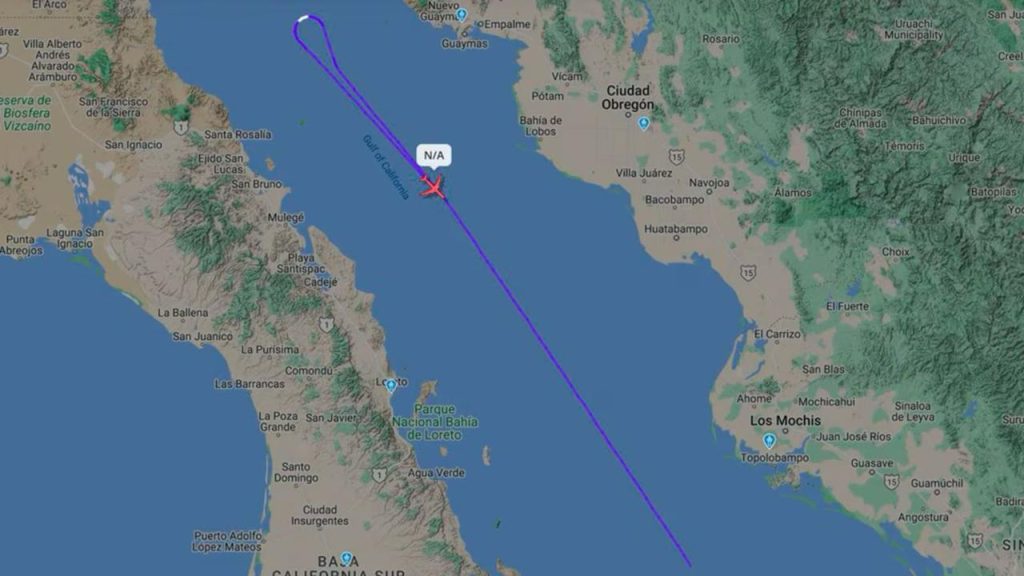The height and width of the screenshot is (576, 1024).
Task: Select the Guaymas airport pin marker
Action: point(462,14)
